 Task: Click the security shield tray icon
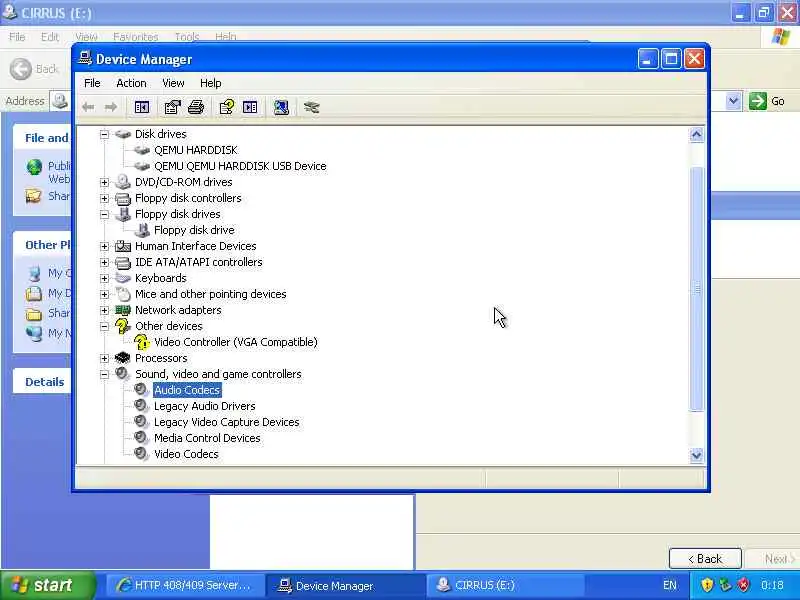click(x=707, y=585)
